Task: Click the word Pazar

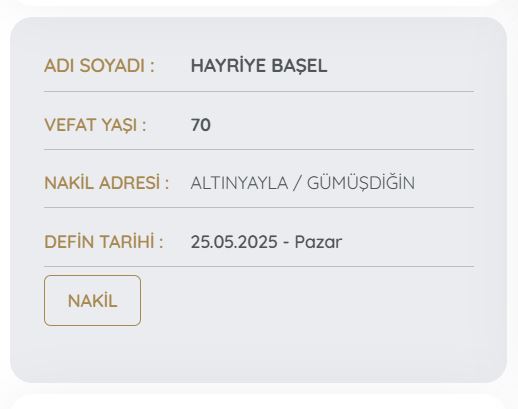Action: click(x=318, y=242)
